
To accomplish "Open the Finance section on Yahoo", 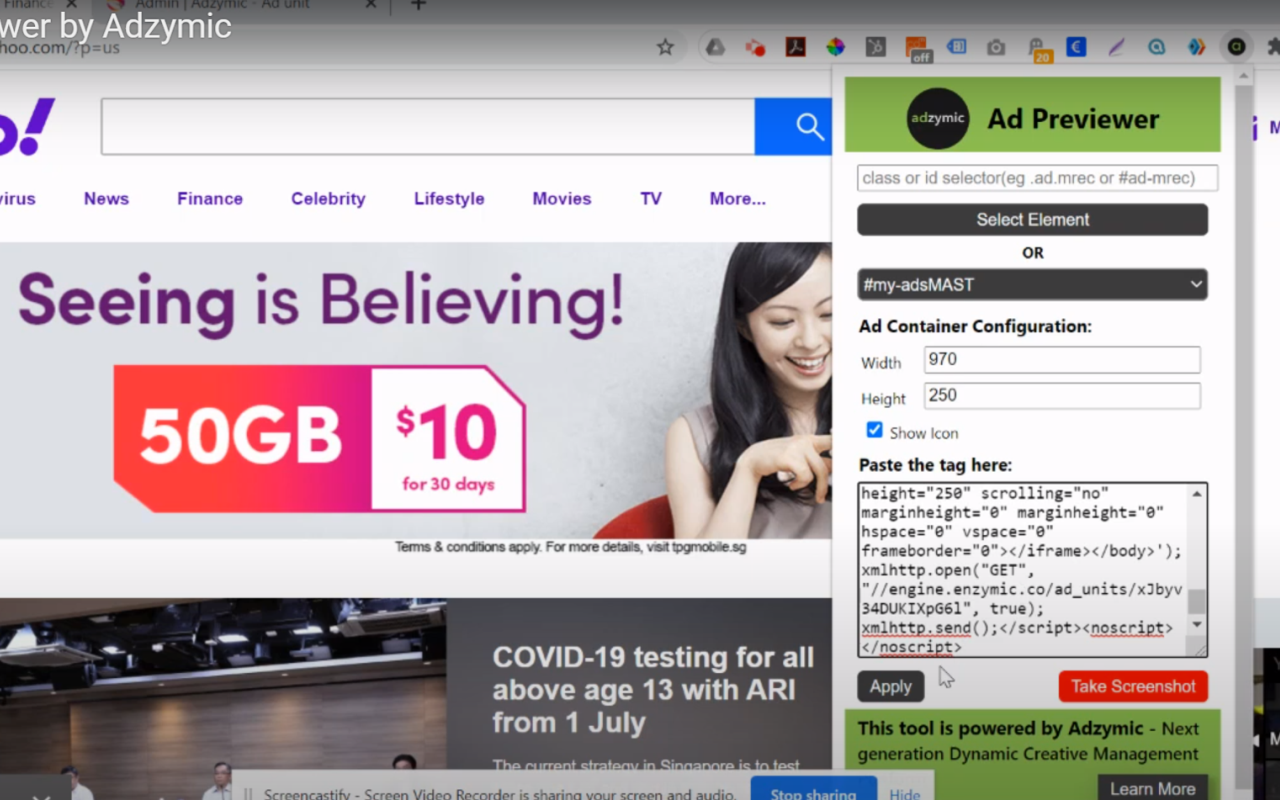I will 210,199.
